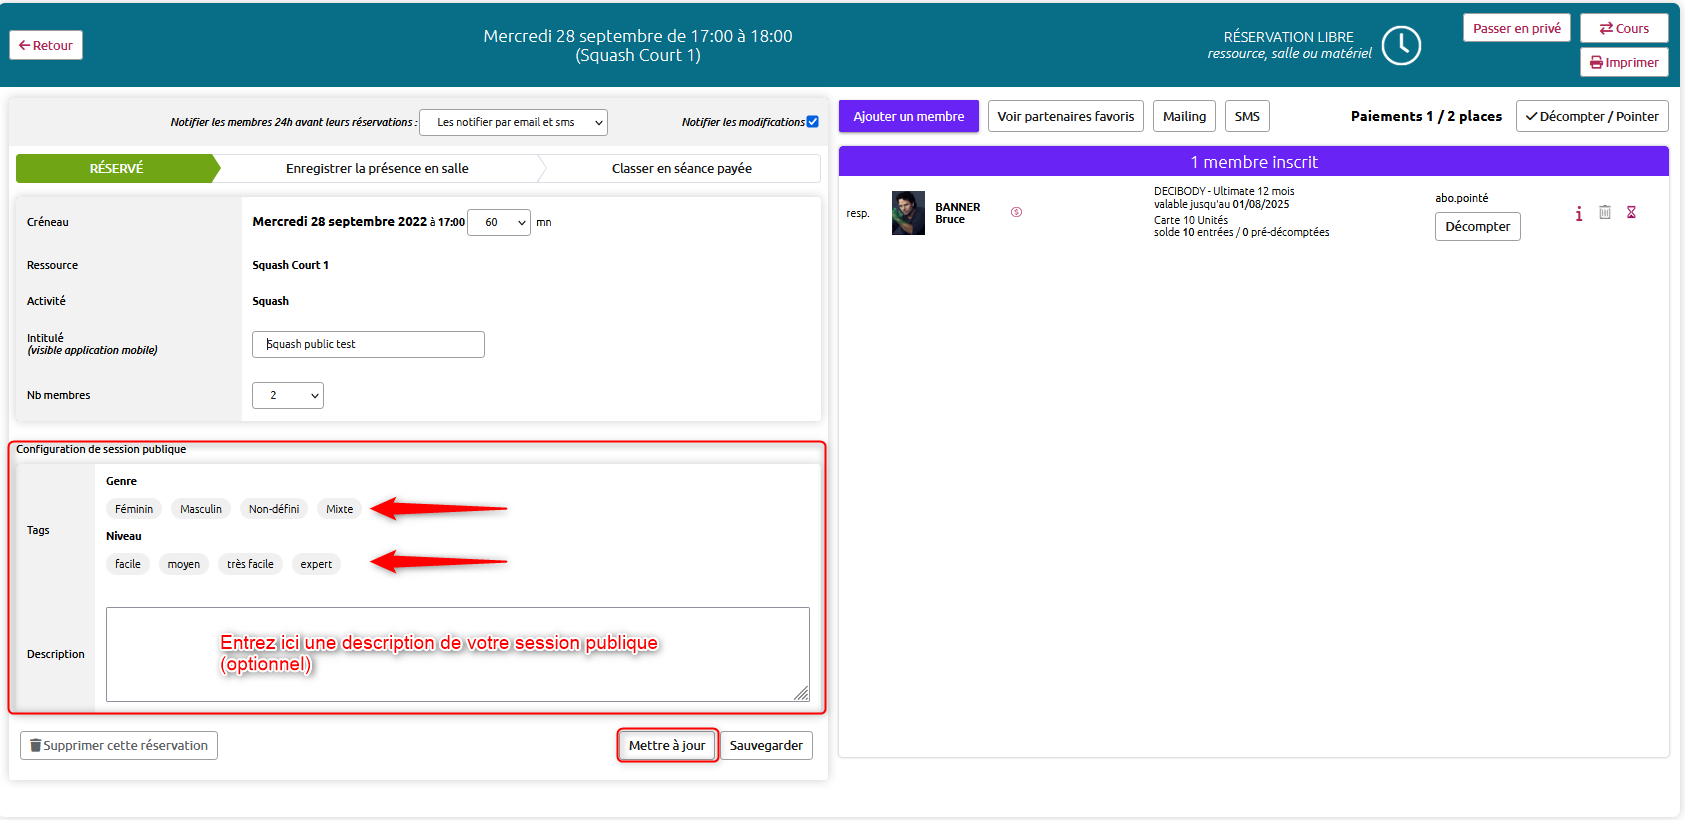Open the 24h notification method dropdown
This screenshot has width=1685, height=820.
(513, 122)
